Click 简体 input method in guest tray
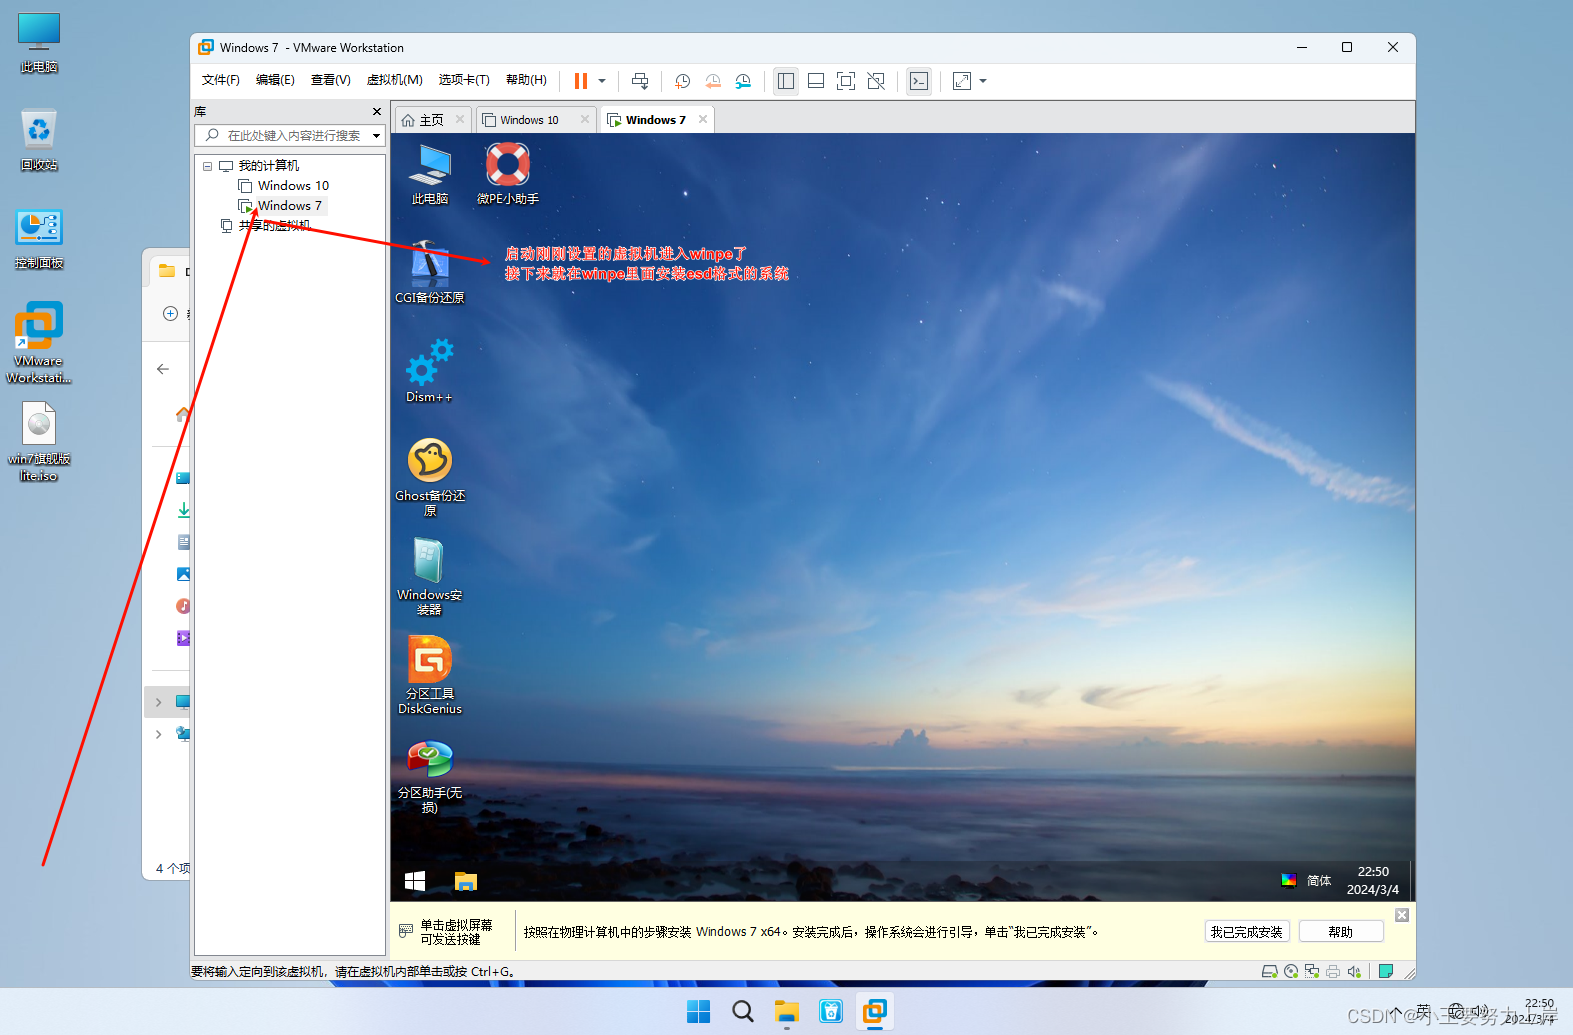The image size is (1573, 1035). pyautogui.click(x=1319, y=881)
